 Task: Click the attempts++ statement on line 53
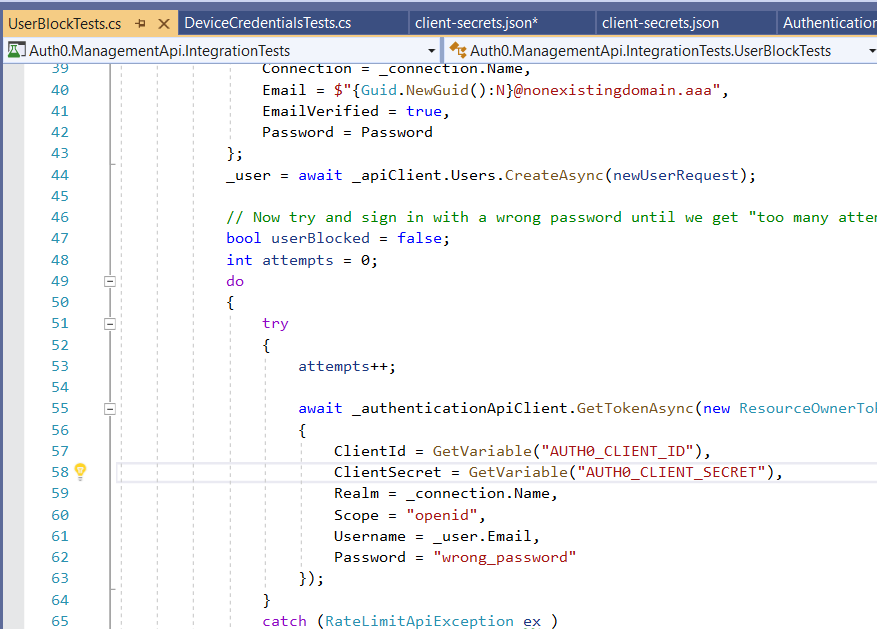tap(347, 366)
